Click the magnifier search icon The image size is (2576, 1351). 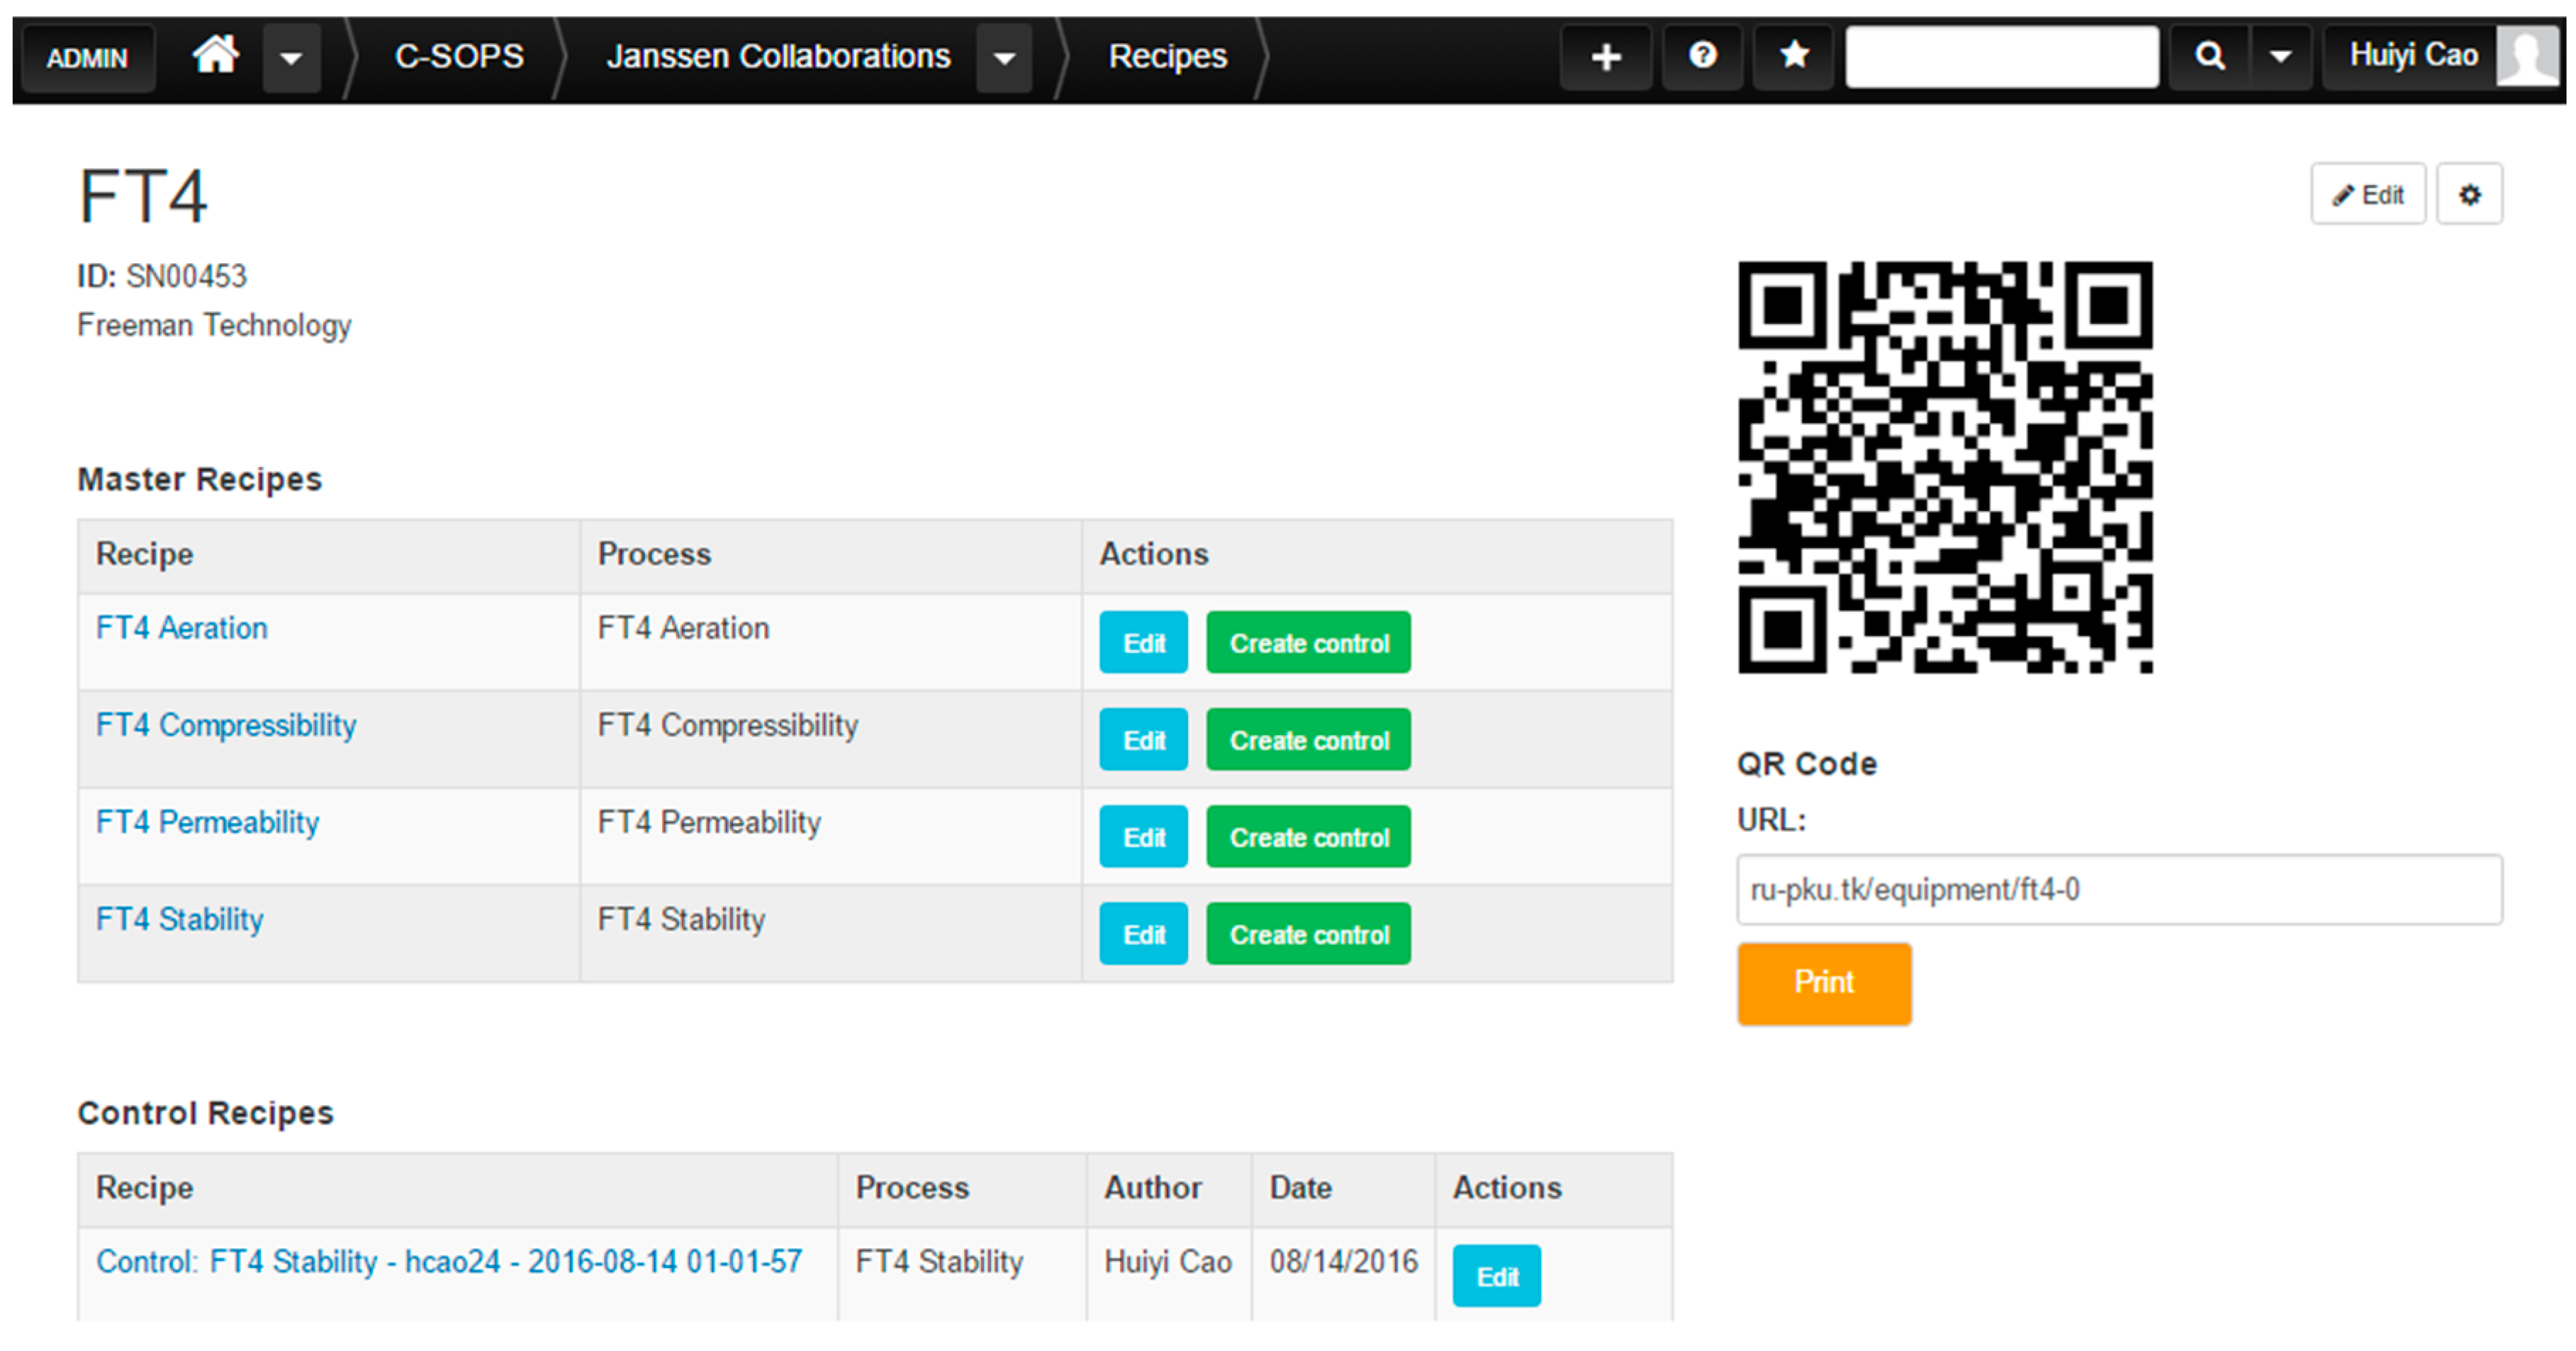coord(2210,57)
